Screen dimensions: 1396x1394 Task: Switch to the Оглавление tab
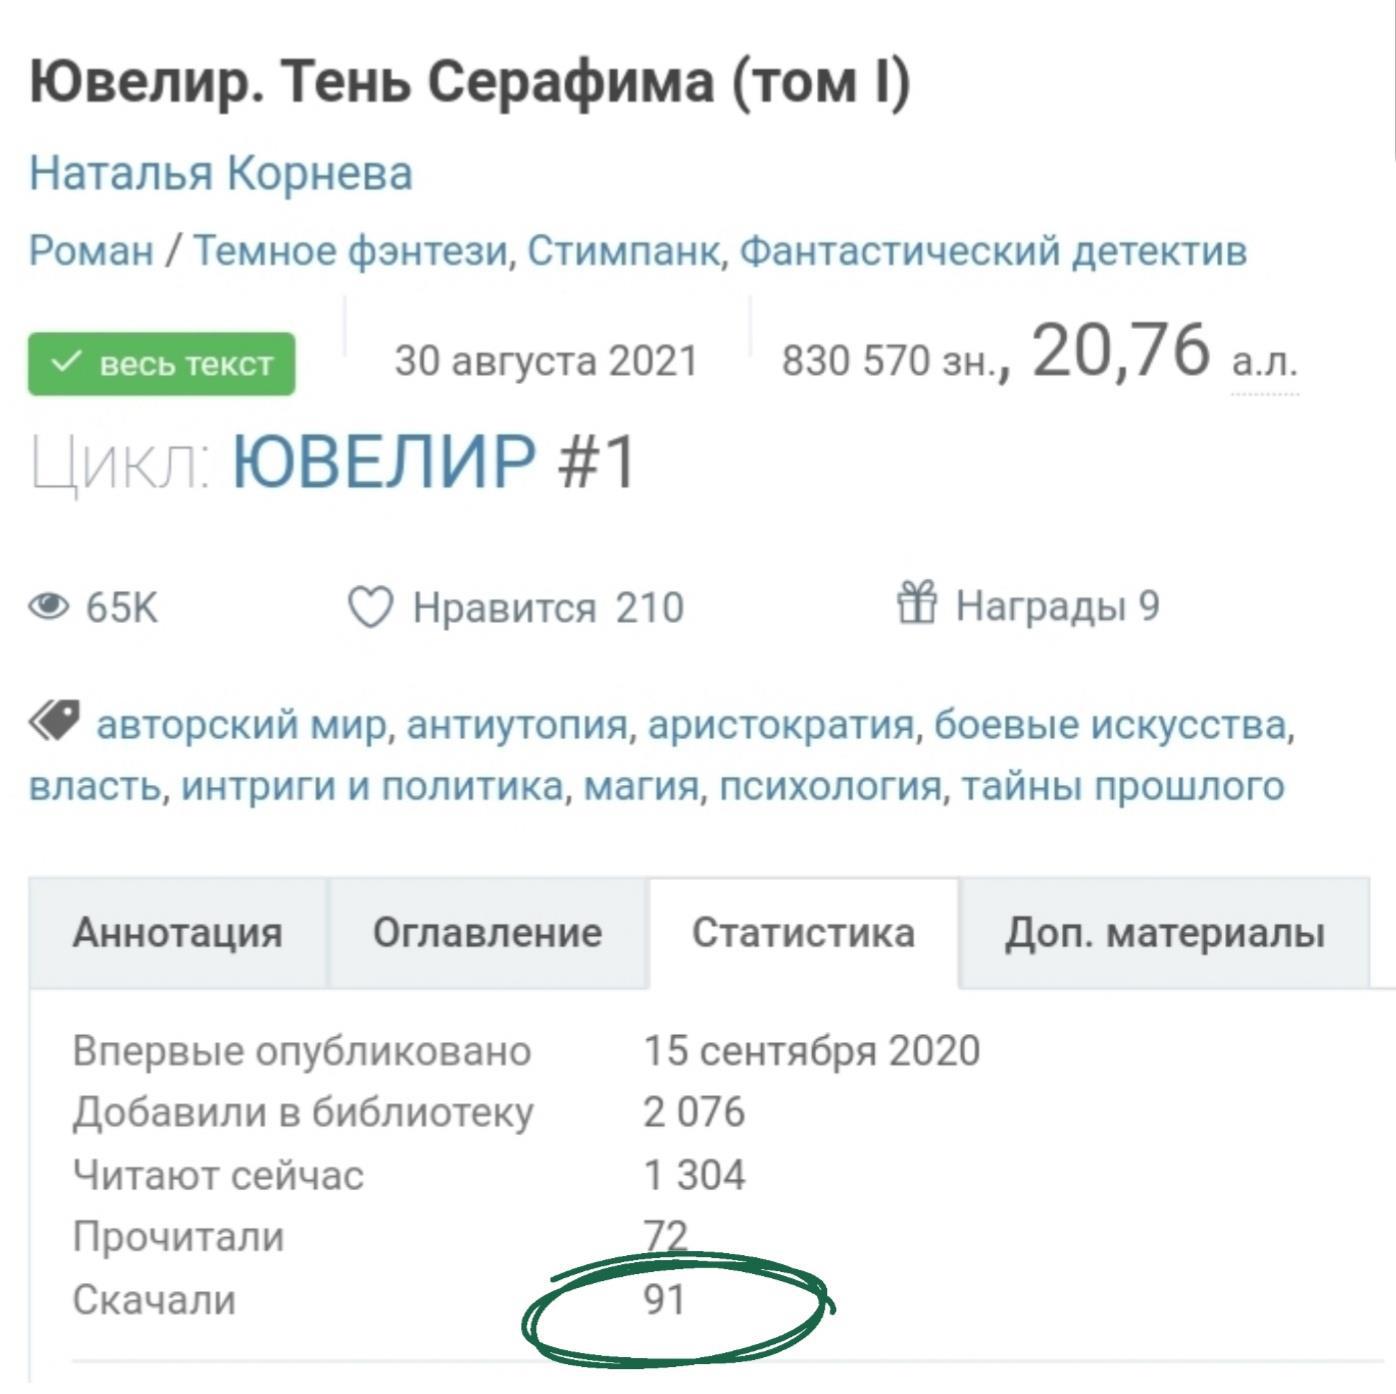click(488, 933)
